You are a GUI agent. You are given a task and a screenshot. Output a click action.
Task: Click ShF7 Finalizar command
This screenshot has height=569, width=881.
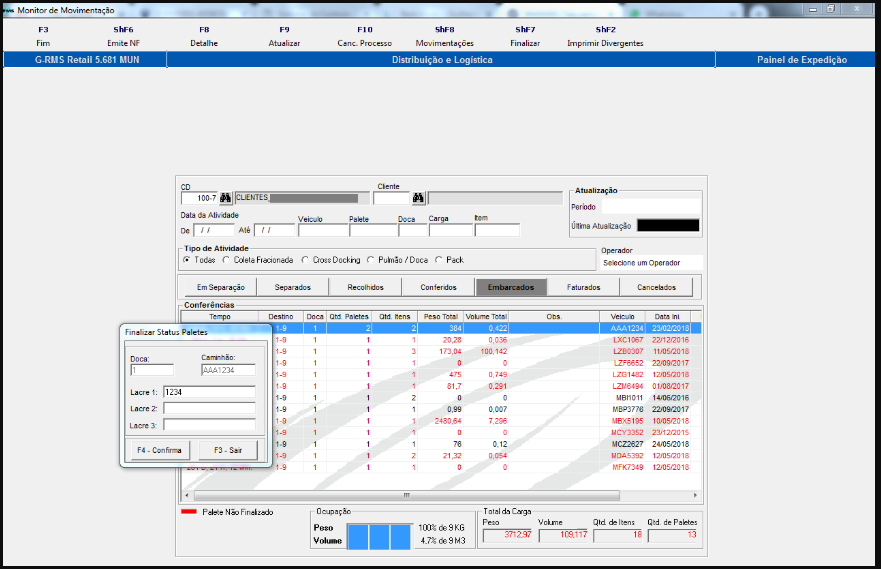(525, 37)
